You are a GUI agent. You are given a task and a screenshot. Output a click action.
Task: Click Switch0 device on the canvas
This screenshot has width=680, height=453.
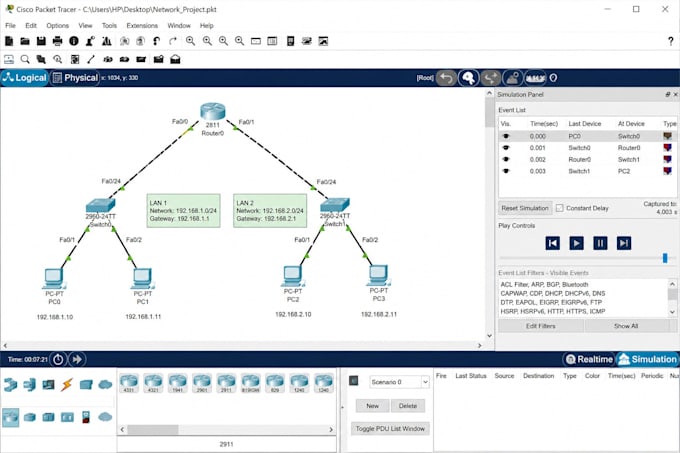pos(101,205)
